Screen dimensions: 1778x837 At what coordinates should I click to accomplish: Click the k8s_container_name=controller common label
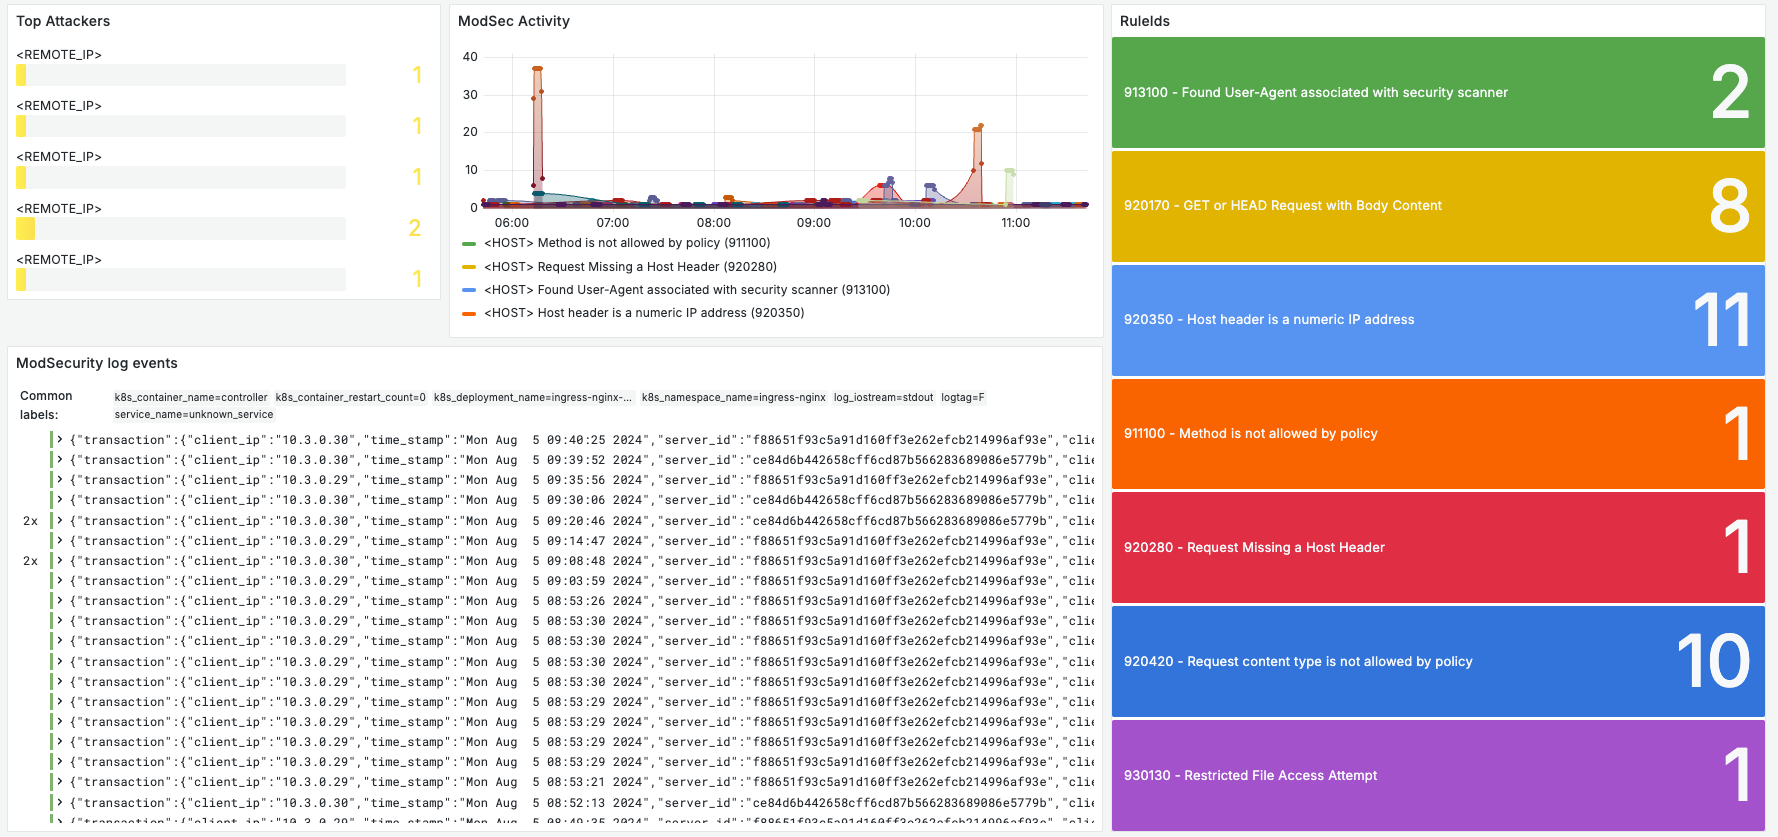pos(191,398)
